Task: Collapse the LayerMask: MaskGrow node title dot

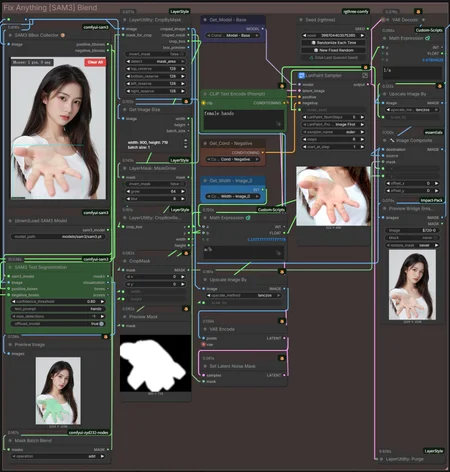Action: tap(125, 168)
